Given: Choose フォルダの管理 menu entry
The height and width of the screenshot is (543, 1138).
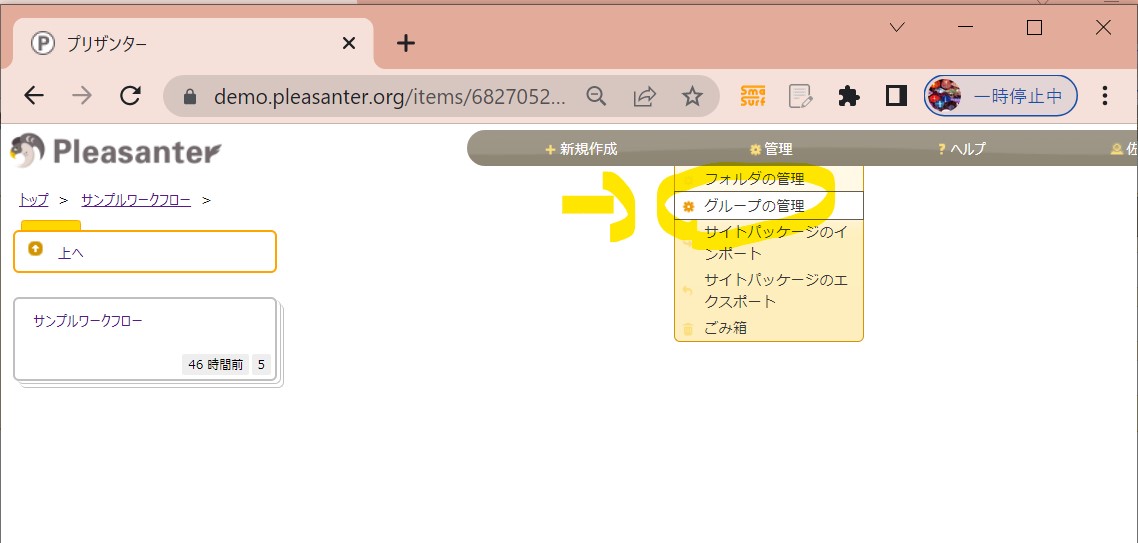Looking at the screenshot, I should pyautogui.click(x=754, y=180).
